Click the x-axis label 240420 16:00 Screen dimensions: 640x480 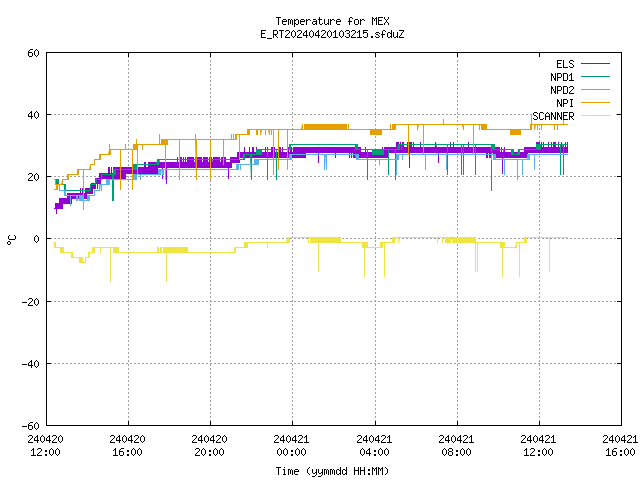point(127,446)
